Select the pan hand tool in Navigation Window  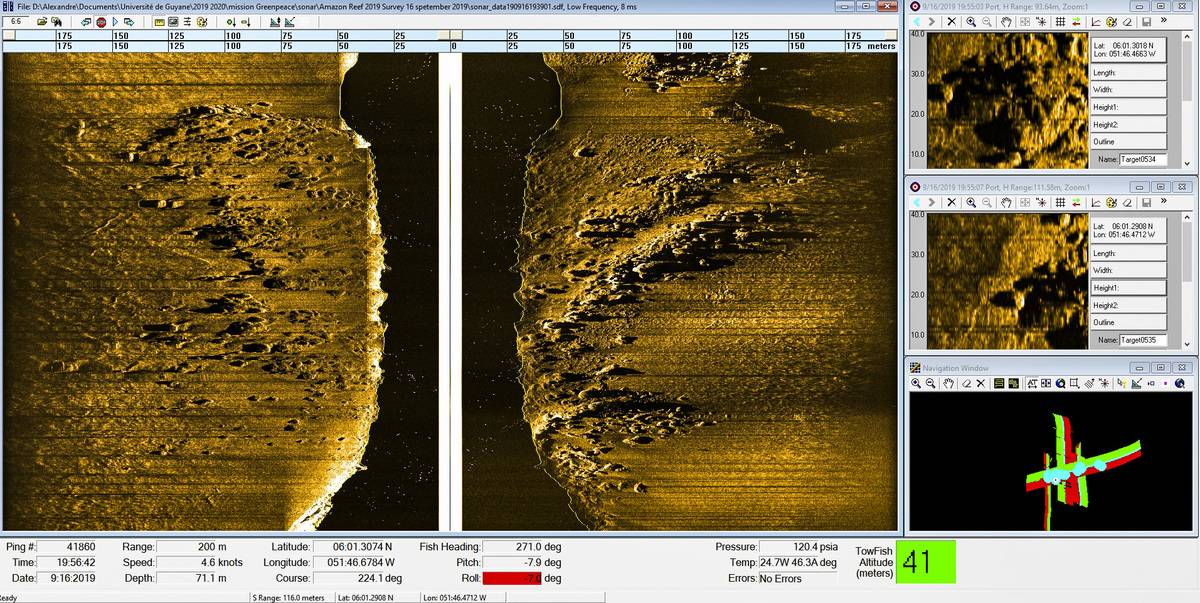[x=948, y=383]
